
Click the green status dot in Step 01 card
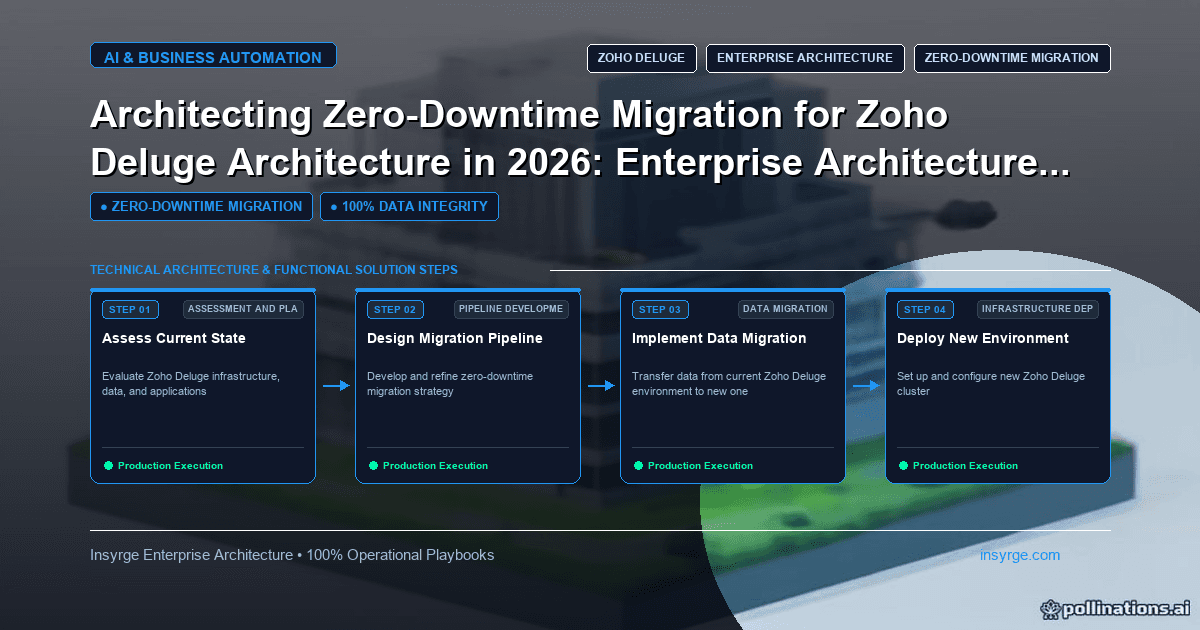click(108, 466)
